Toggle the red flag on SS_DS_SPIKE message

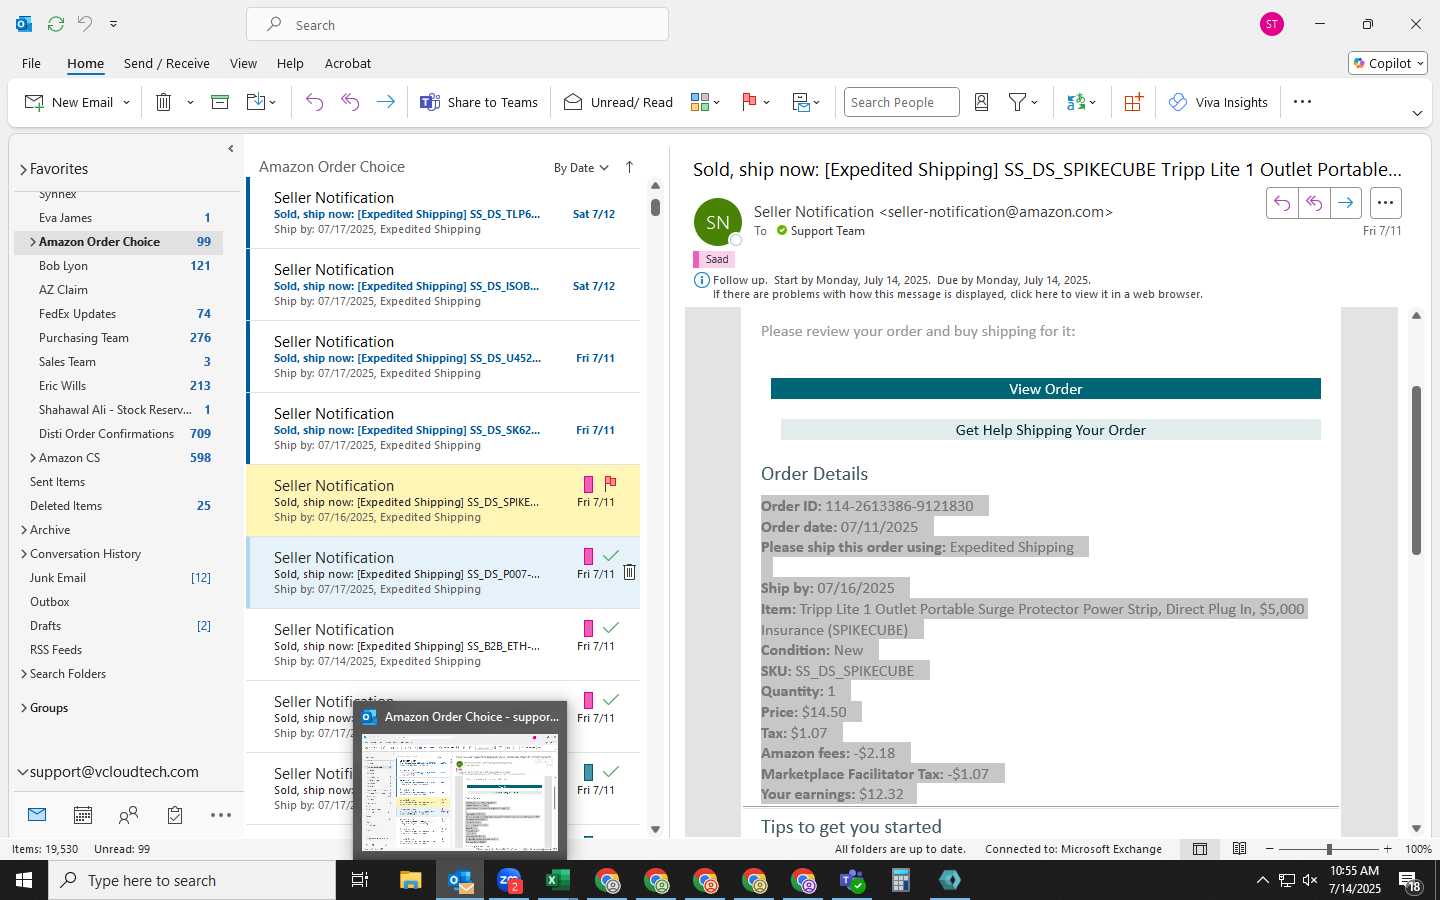(611, 484)
